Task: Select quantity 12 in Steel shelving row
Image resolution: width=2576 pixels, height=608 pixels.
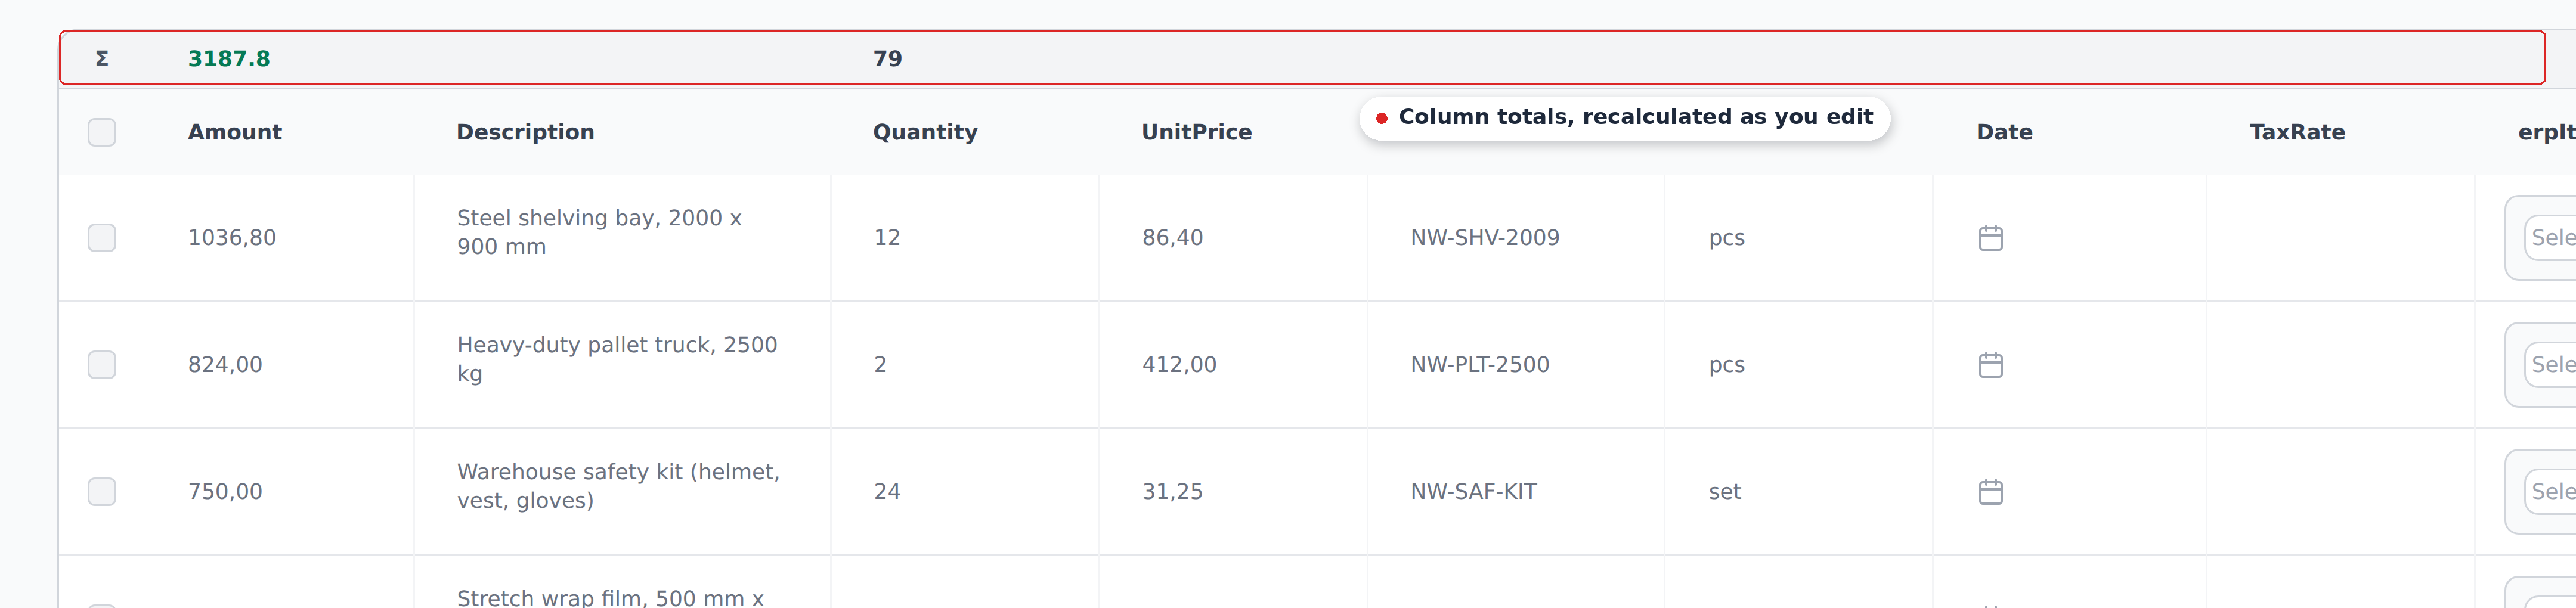Action: pyautogui.click(x=887, y=238)
